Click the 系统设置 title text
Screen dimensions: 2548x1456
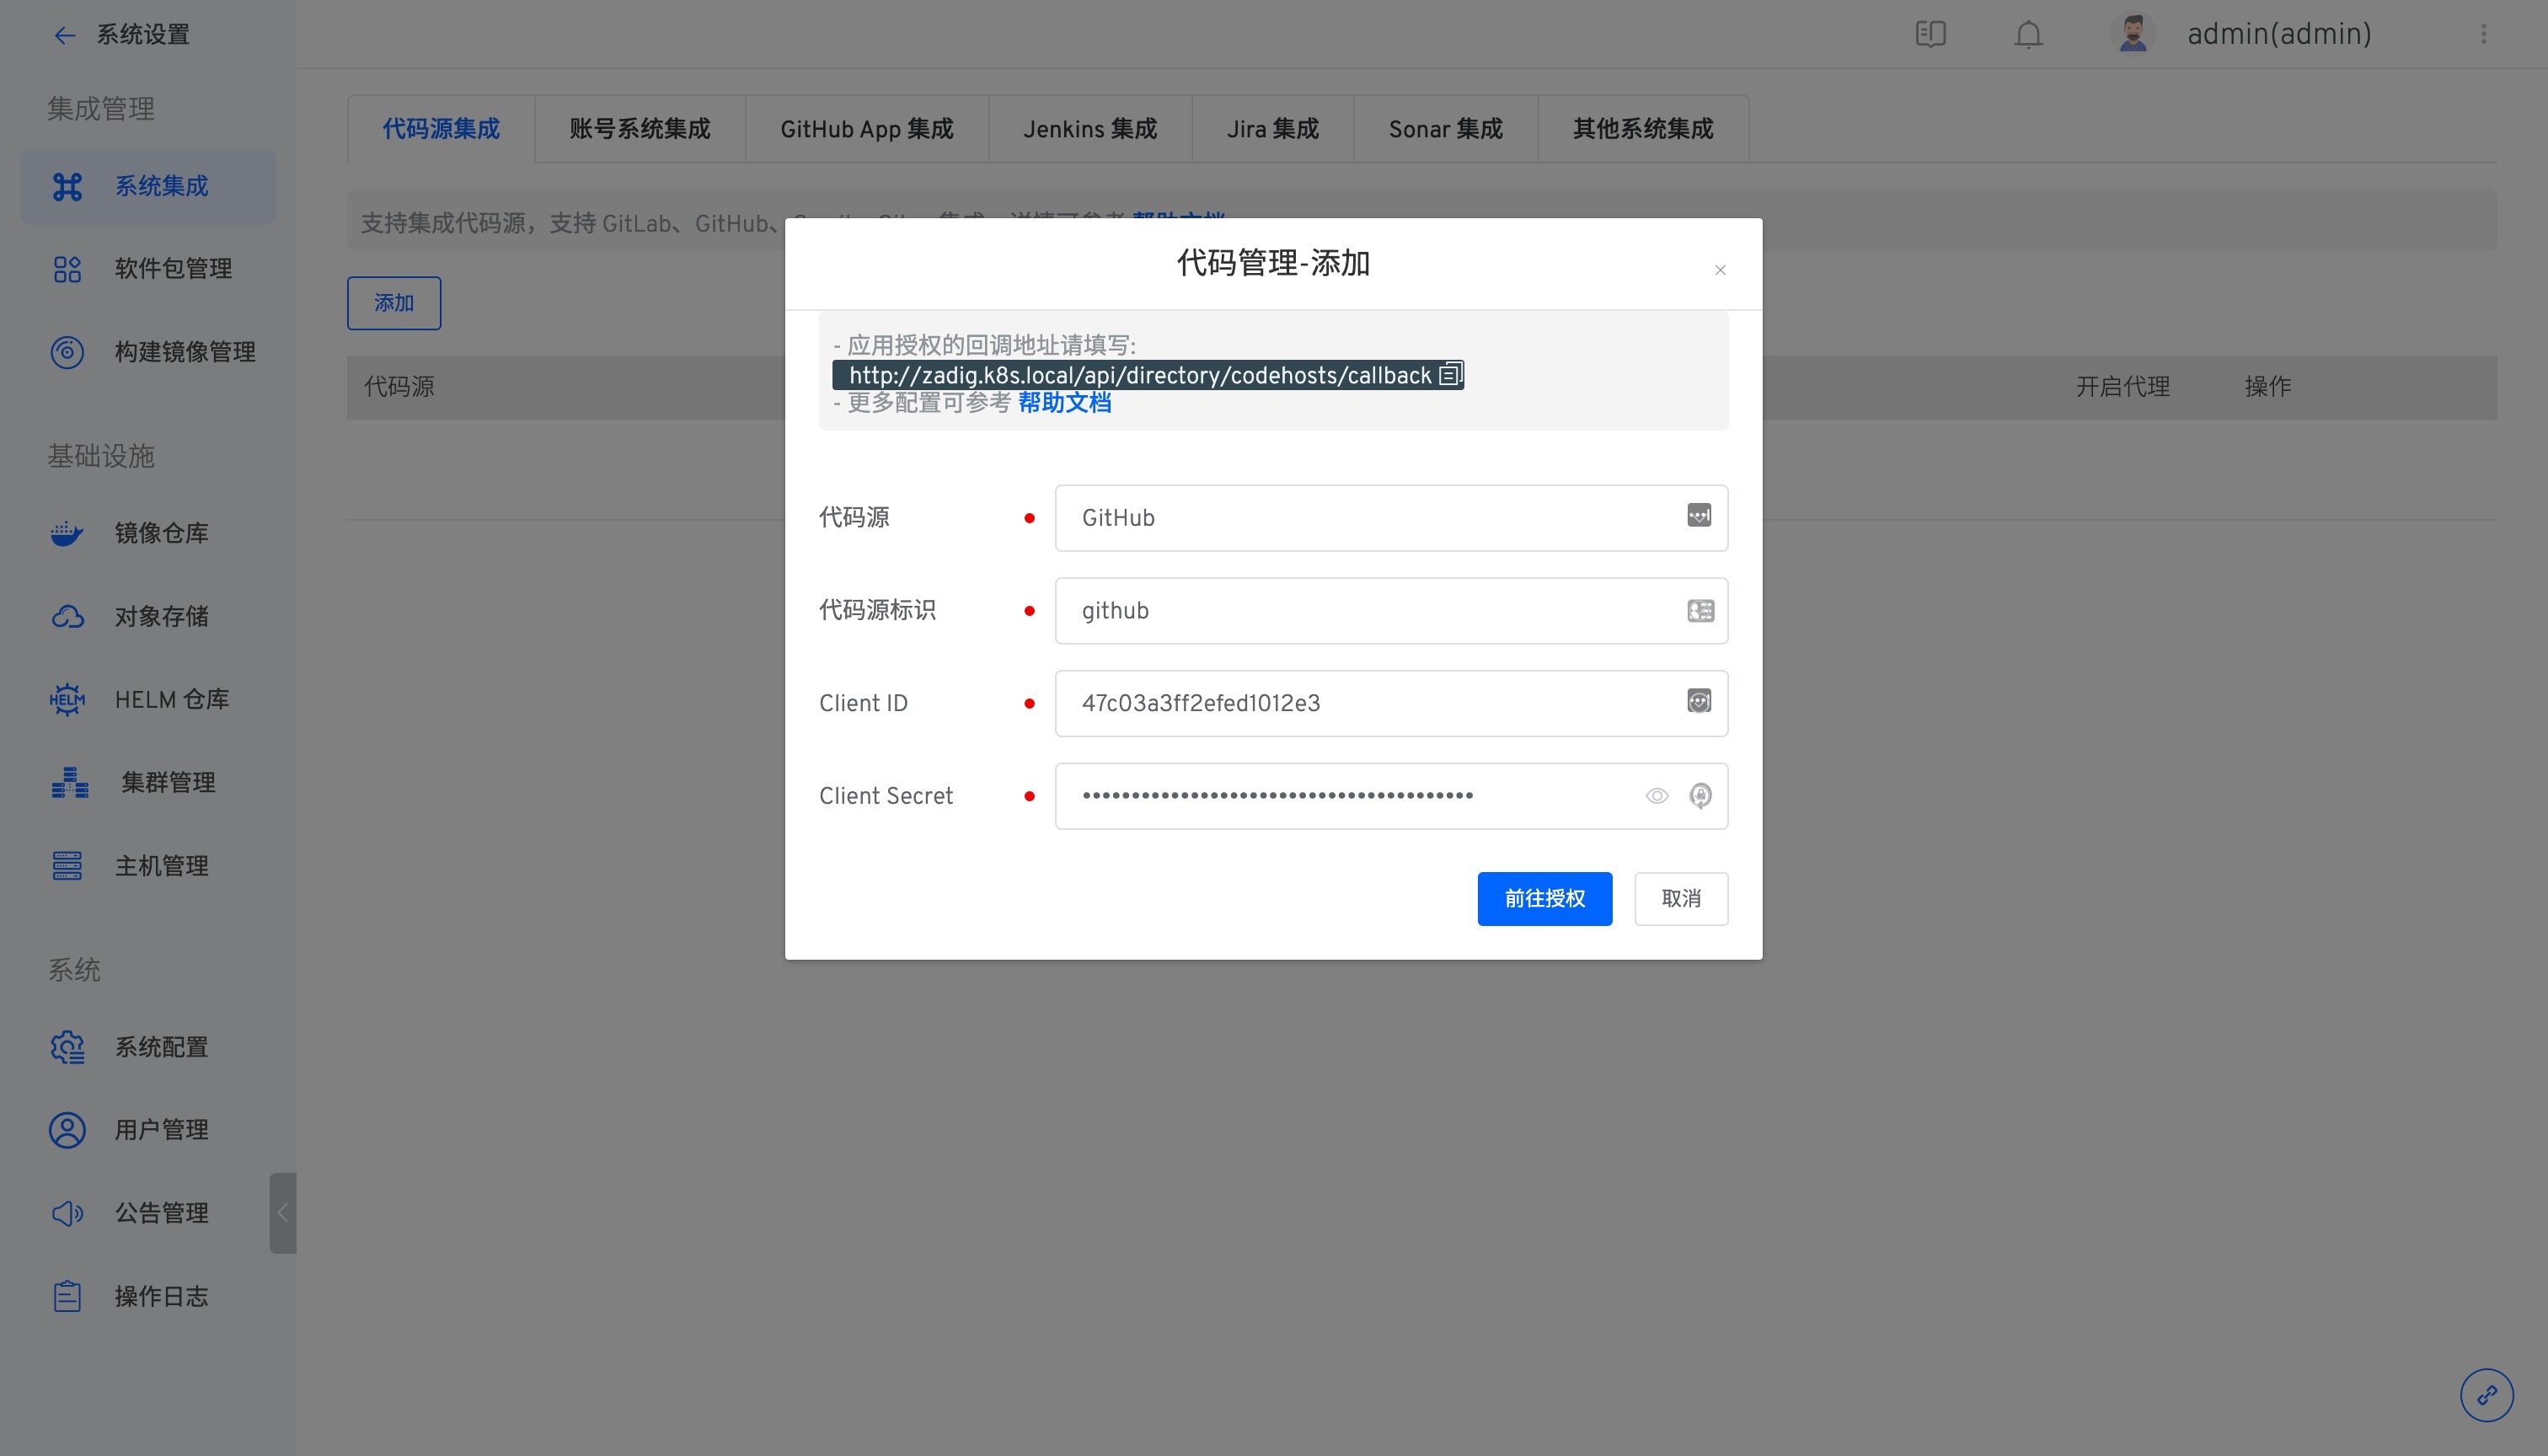[x=143, y=35]
